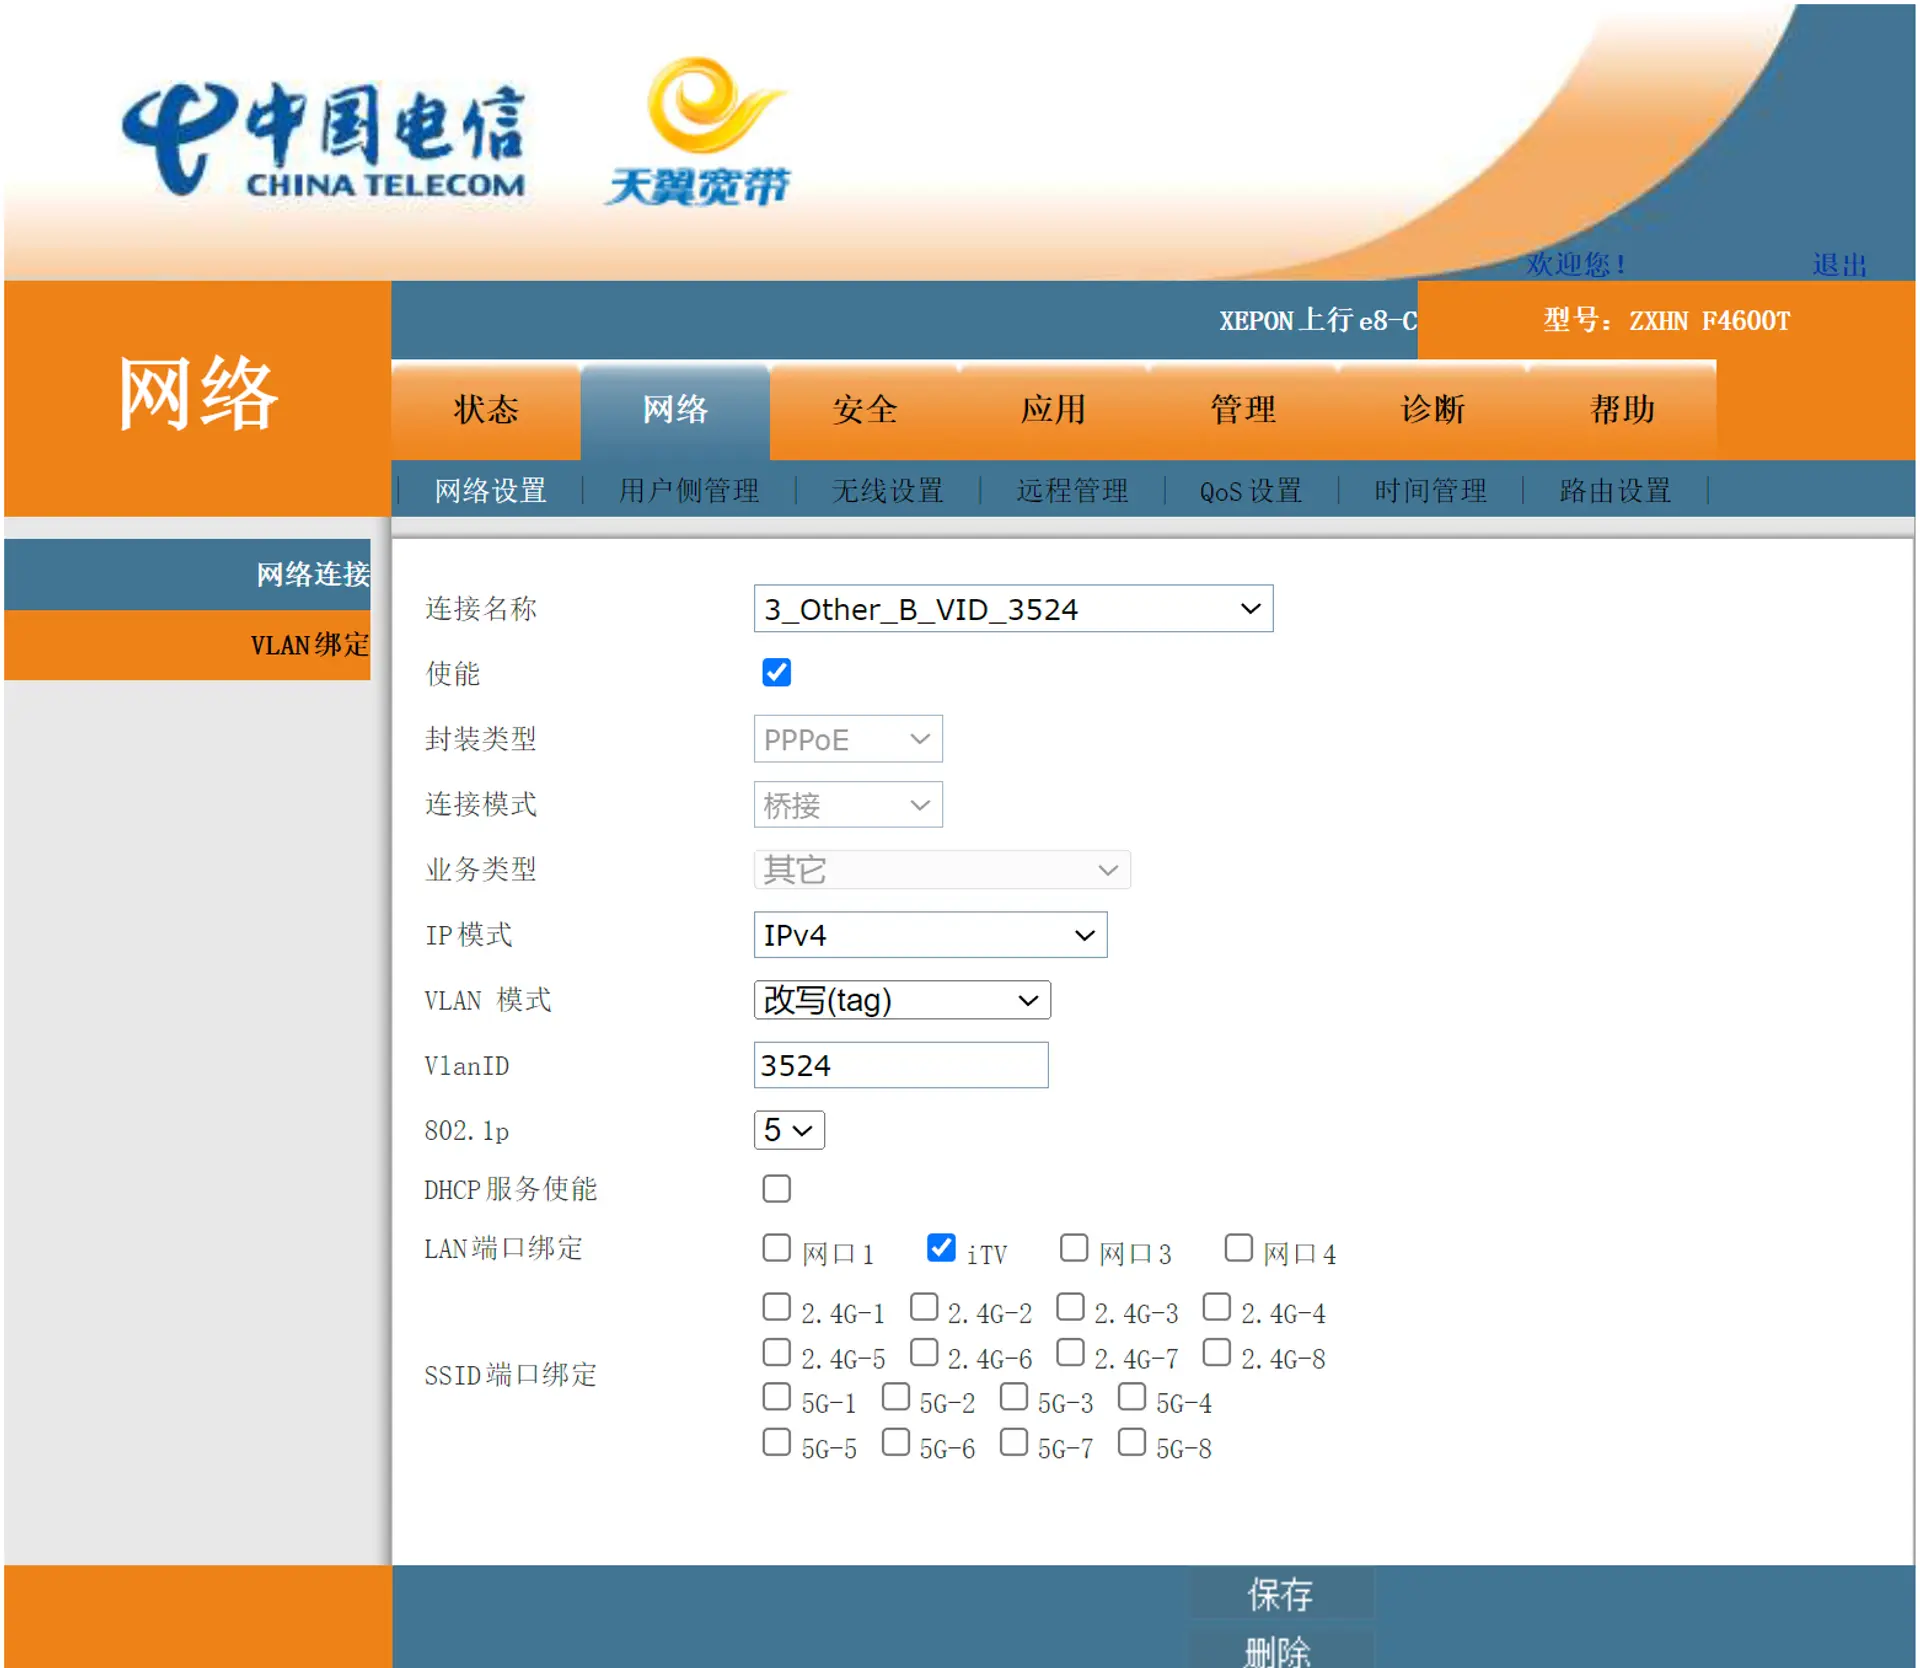Screen dimensions: 1920x1668
Task: Click the Tianyi broadband logo
Action: pos(700,132)
